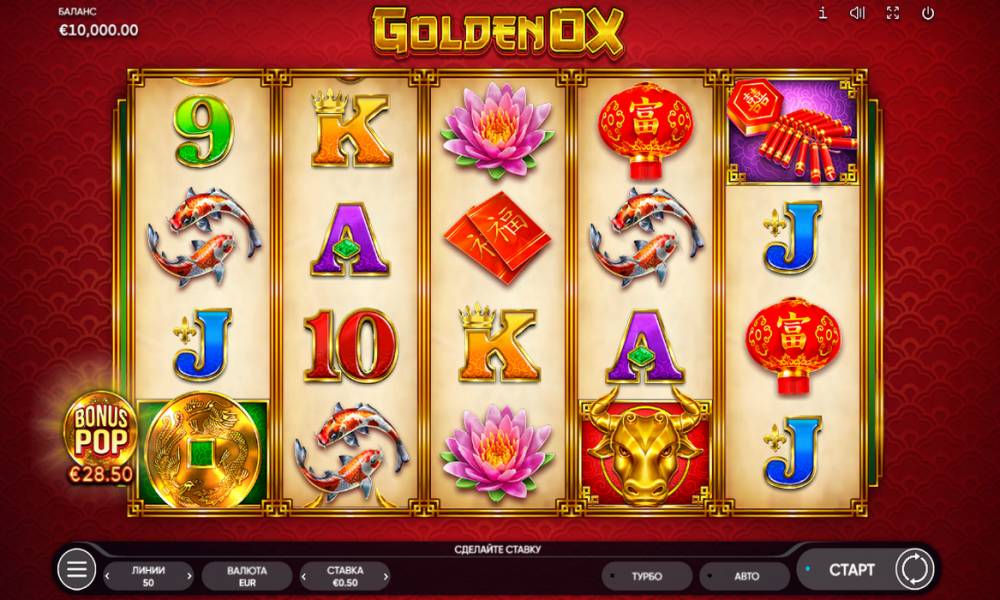Open the game info icon
Viewport: 1000px width, 600px height.
pos(823,13)
